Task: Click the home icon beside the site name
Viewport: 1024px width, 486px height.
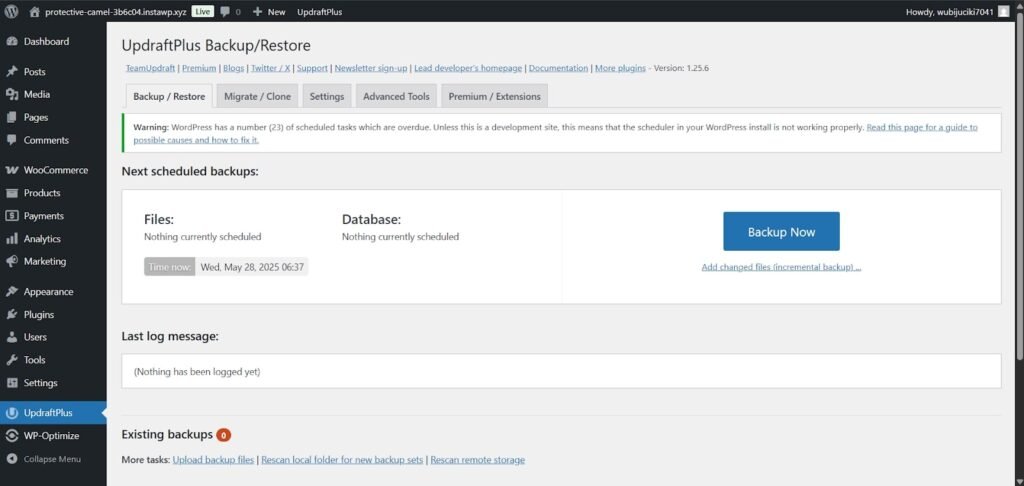Action: [35, 11]
